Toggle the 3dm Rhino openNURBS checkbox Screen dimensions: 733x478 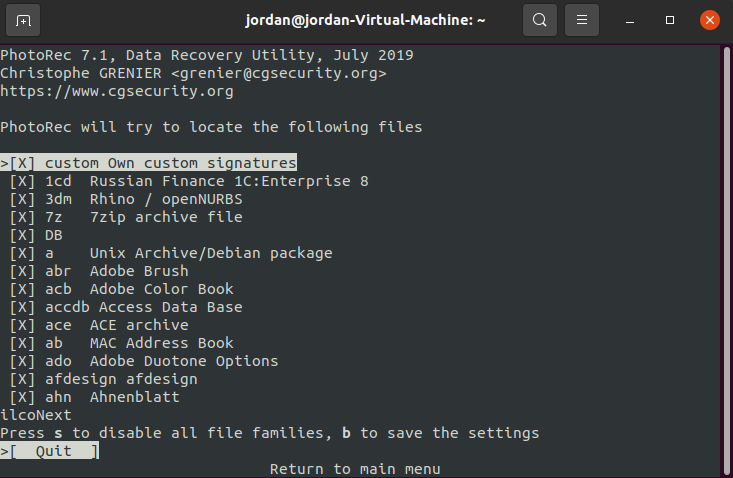coord(22,199)
